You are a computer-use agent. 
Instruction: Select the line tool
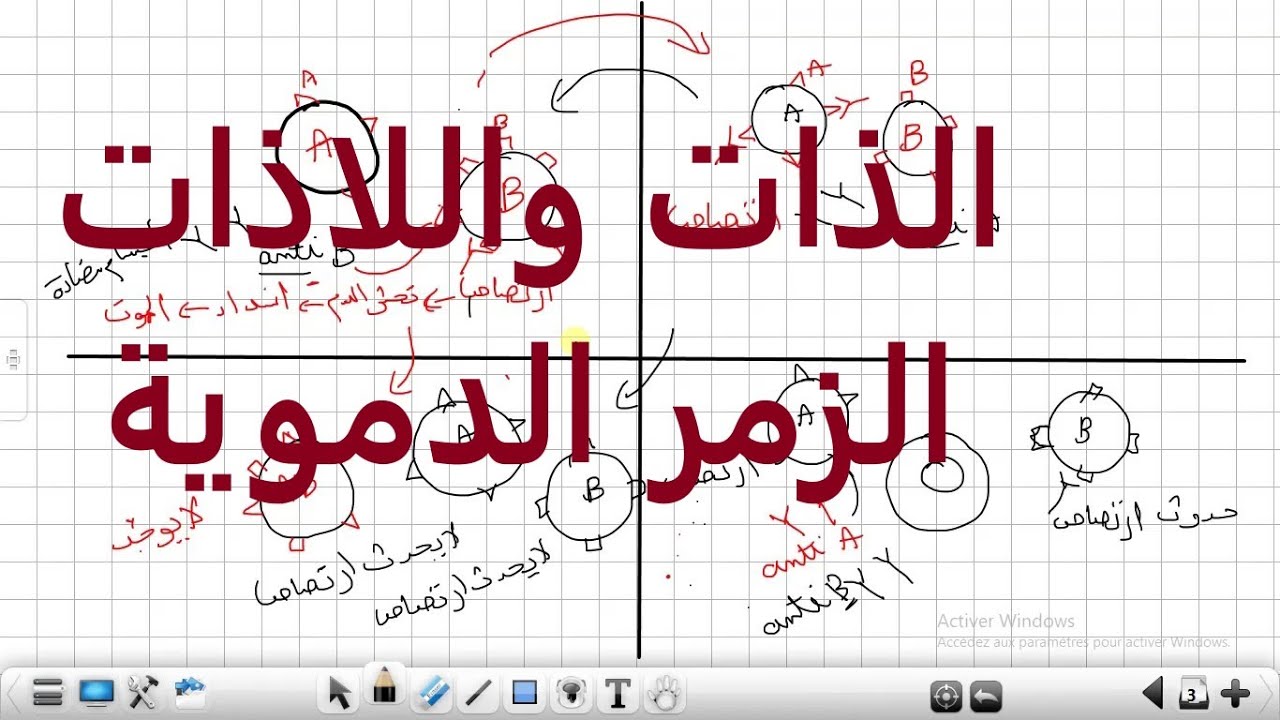coord(479,692)
